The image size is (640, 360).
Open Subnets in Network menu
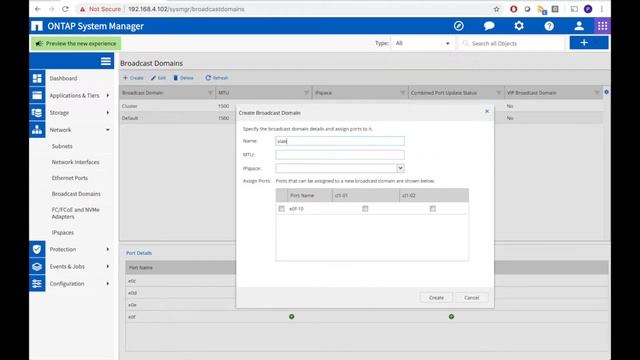[62, 146]
